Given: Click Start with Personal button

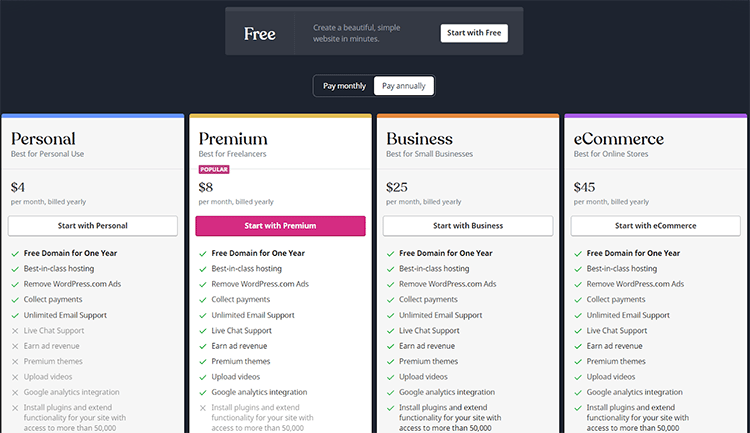Looking at the screenshot, I should click(x=93, y=226).
